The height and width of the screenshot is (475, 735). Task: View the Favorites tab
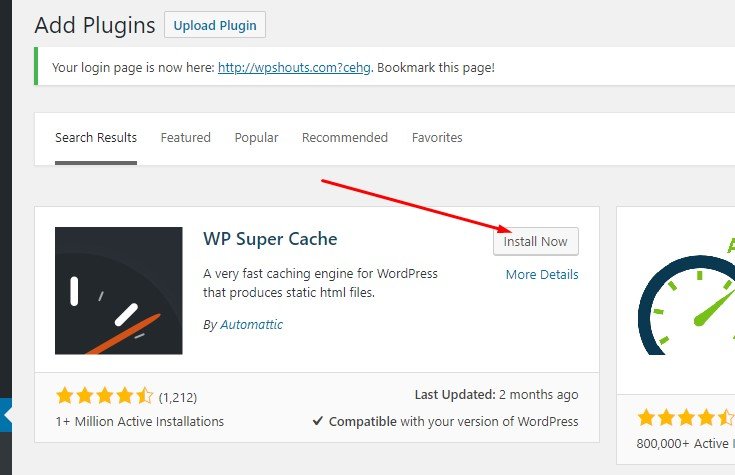point(437,138)
